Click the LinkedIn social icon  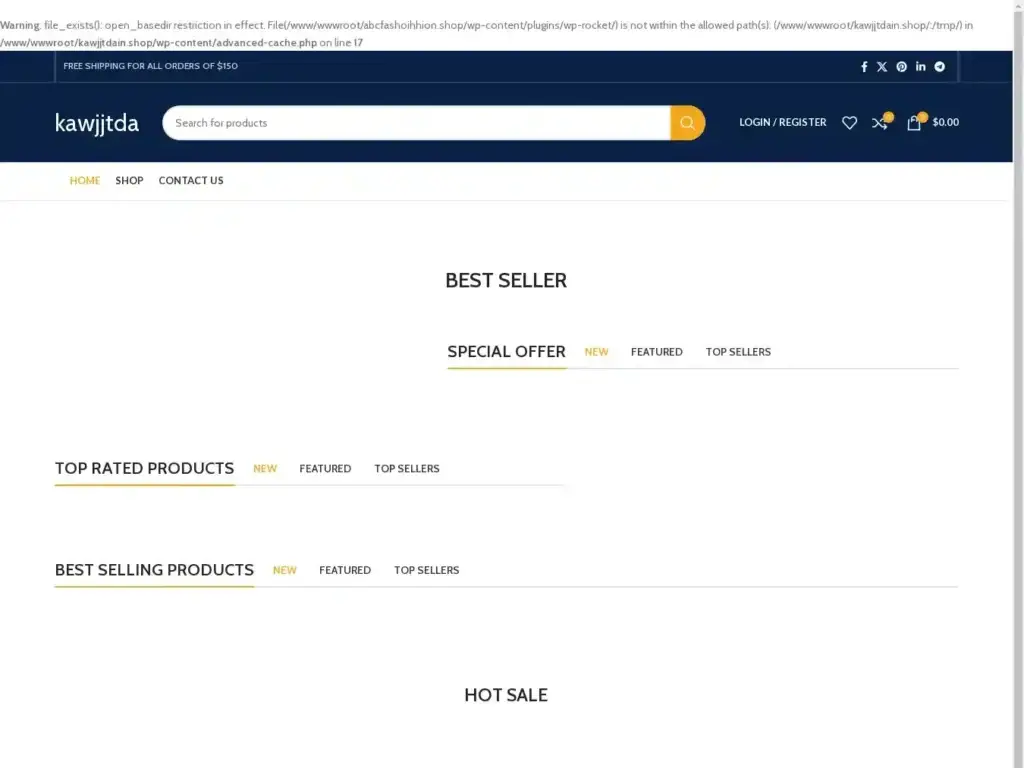920,66
